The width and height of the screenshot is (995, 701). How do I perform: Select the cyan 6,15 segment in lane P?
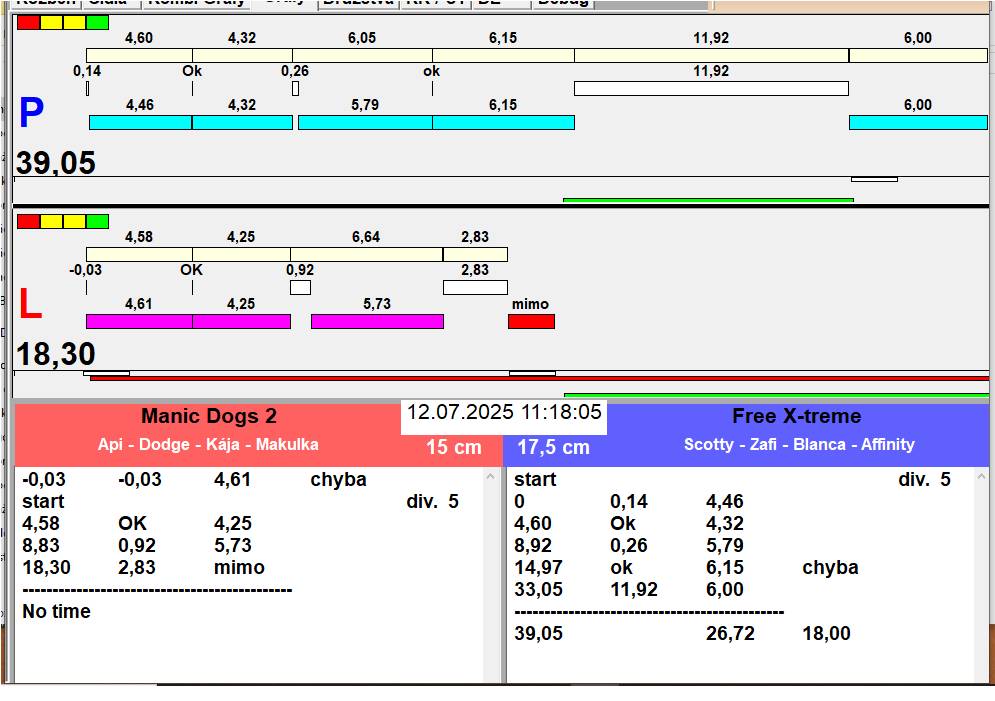503,122
